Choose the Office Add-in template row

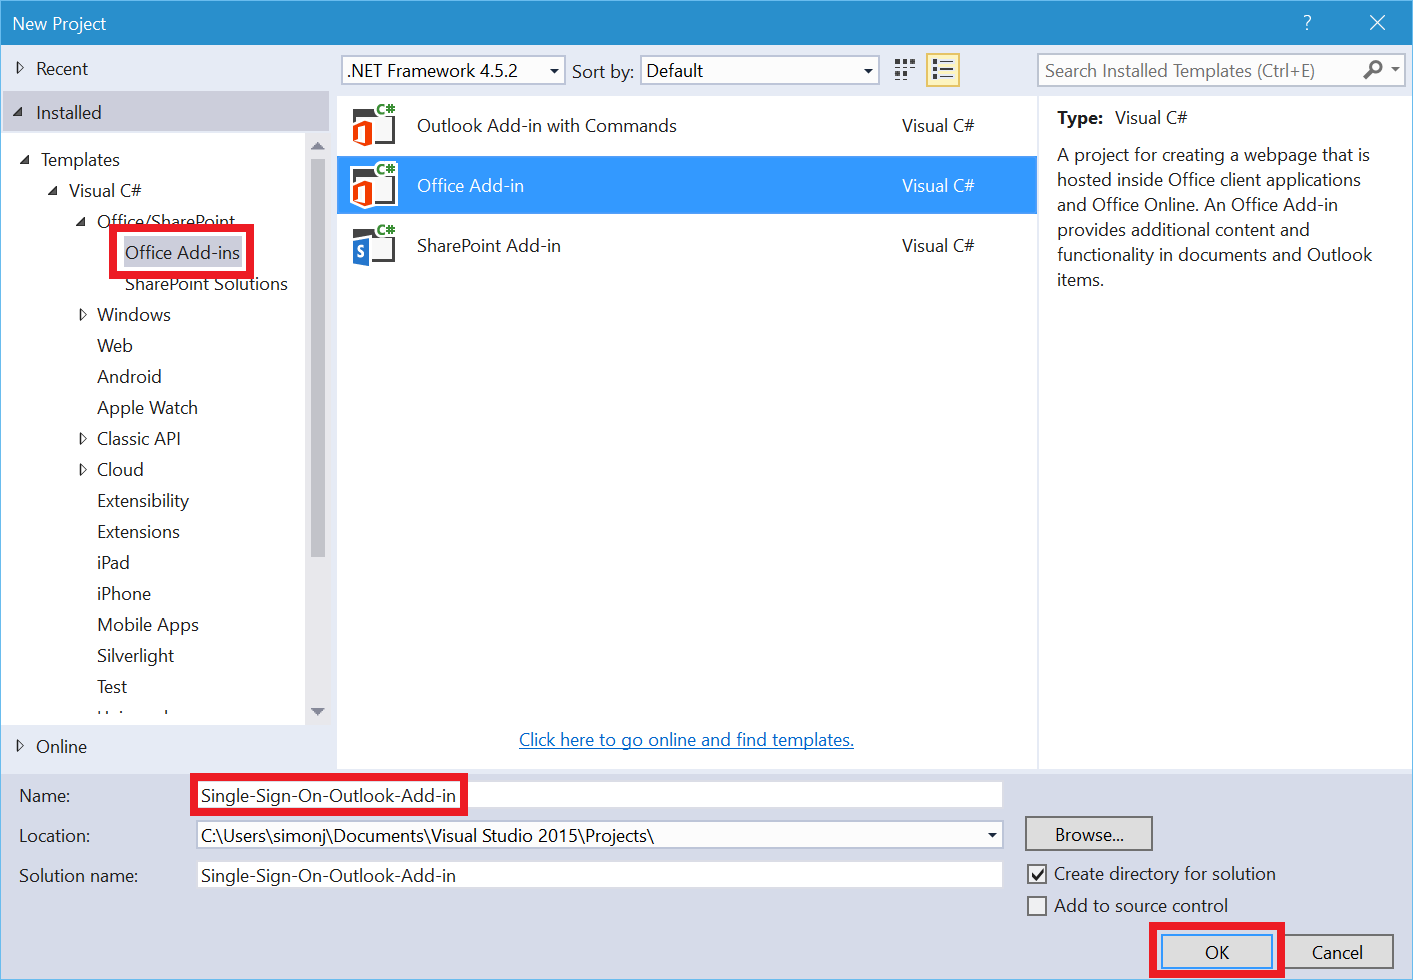point(687,186)
